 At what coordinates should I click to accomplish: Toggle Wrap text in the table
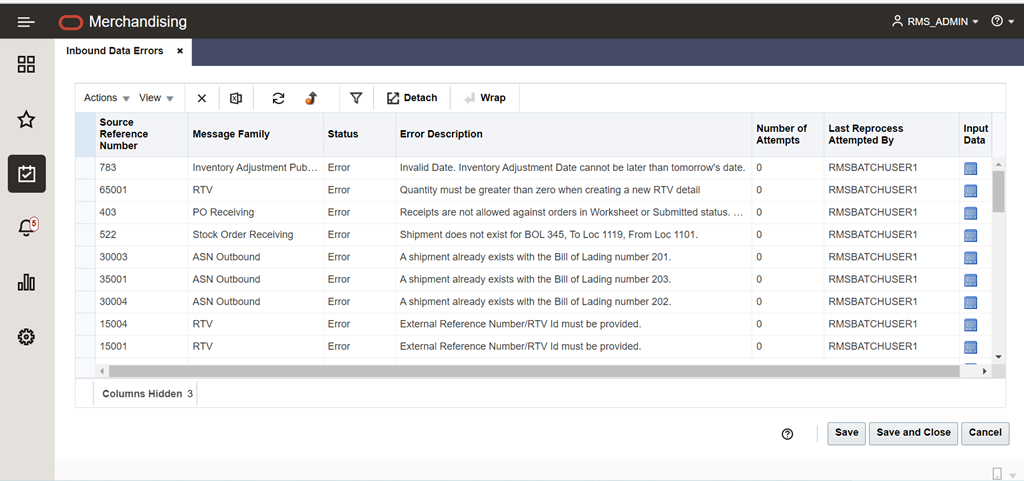(x=485, y=98)
